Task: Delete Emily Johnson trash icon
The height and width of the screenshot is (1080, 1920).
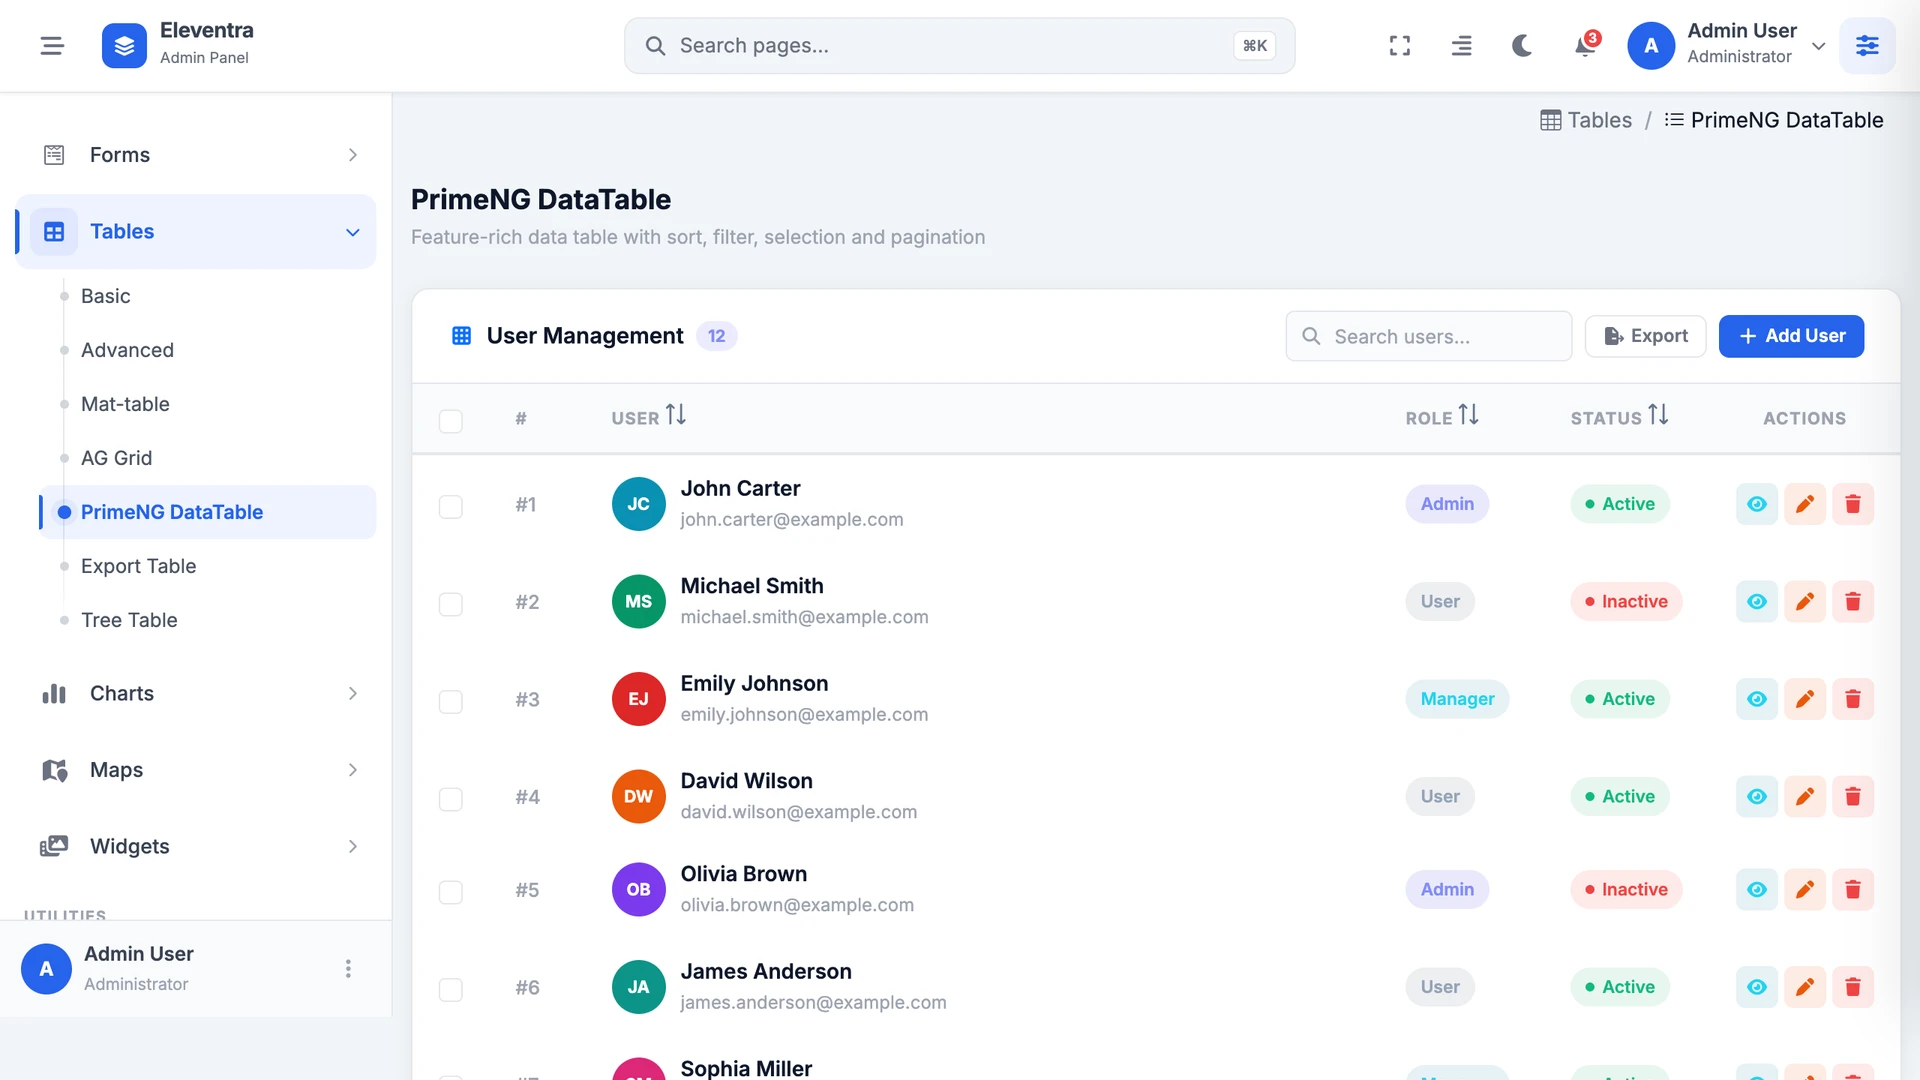Action: pyautogui.click(x=1853, y=699)
